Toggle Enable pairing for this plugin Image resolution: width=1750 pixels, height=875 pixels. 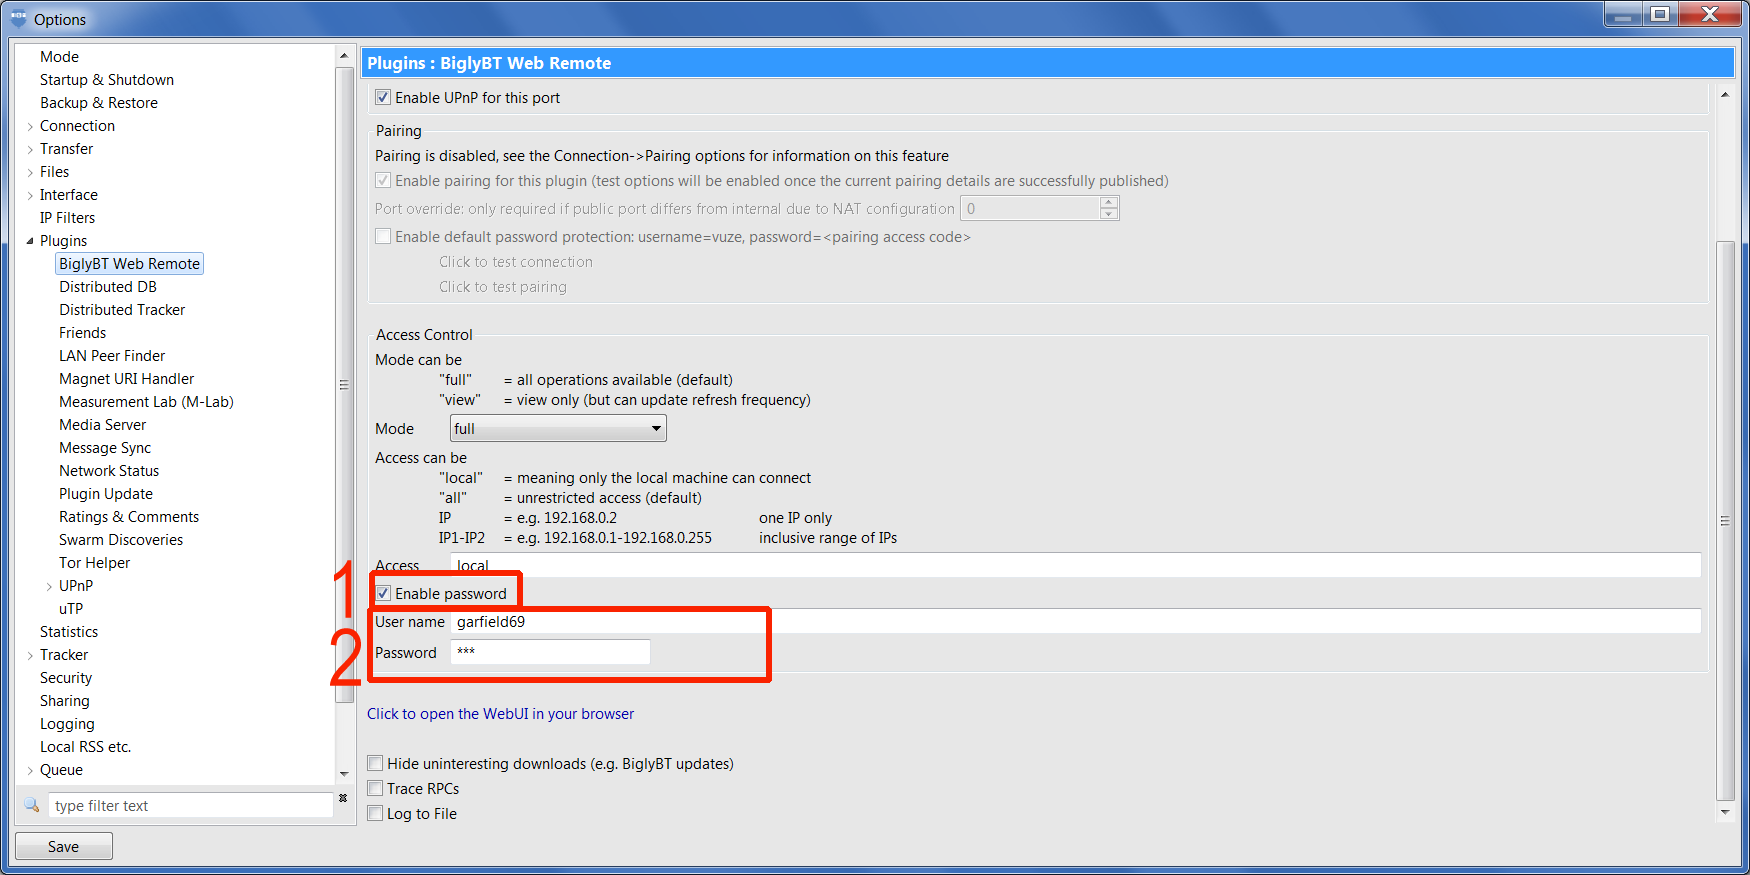(383, 180)
